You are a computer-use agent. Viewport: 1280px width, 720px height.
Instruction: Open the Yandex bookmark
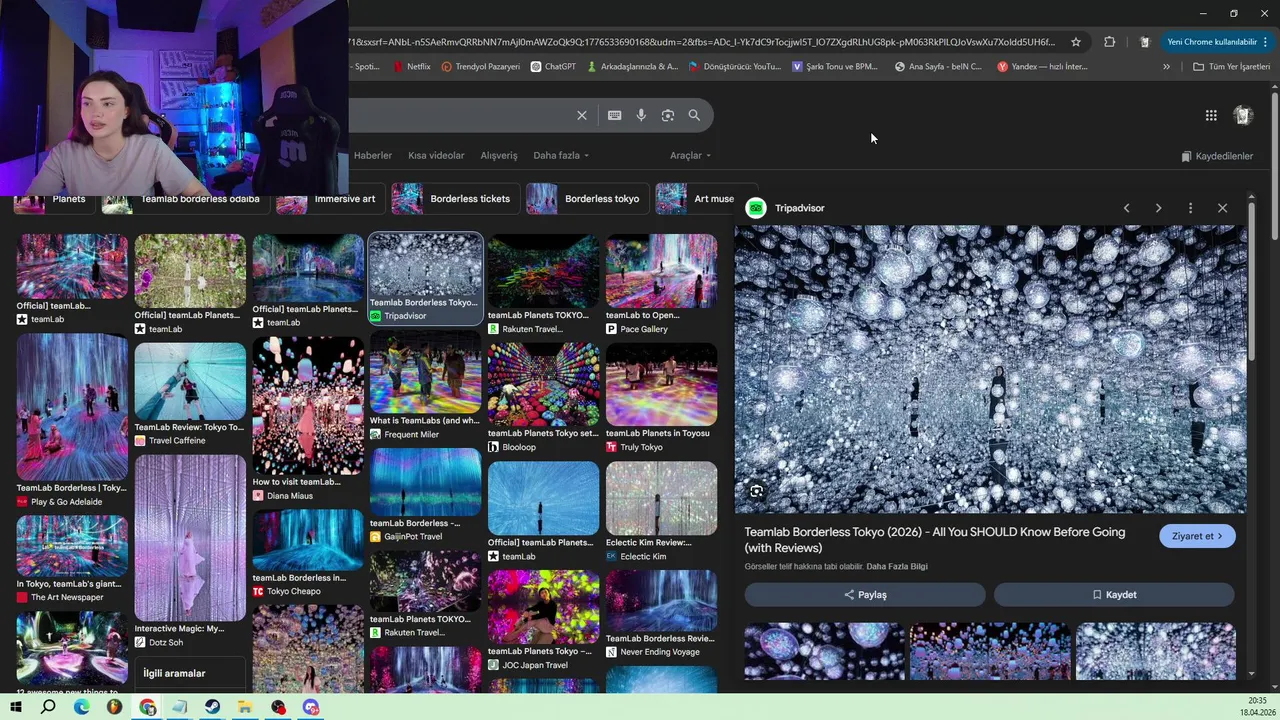(1042, 67)
